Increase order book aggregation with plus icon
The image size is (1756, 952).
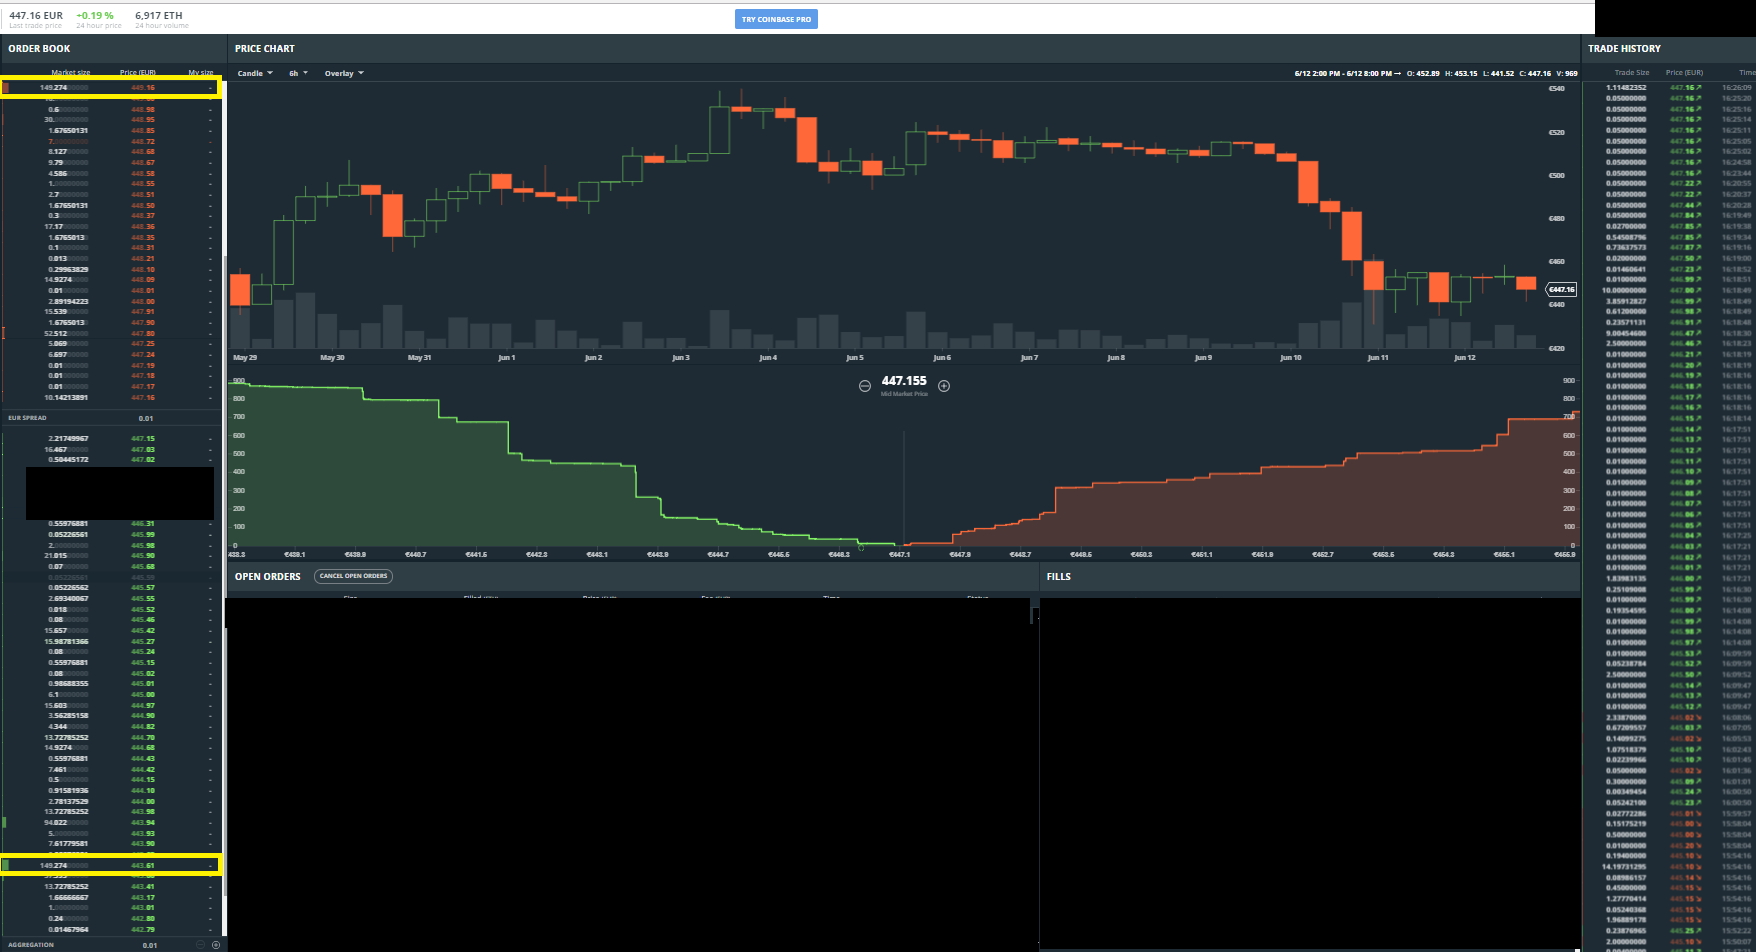coord(216,944)
